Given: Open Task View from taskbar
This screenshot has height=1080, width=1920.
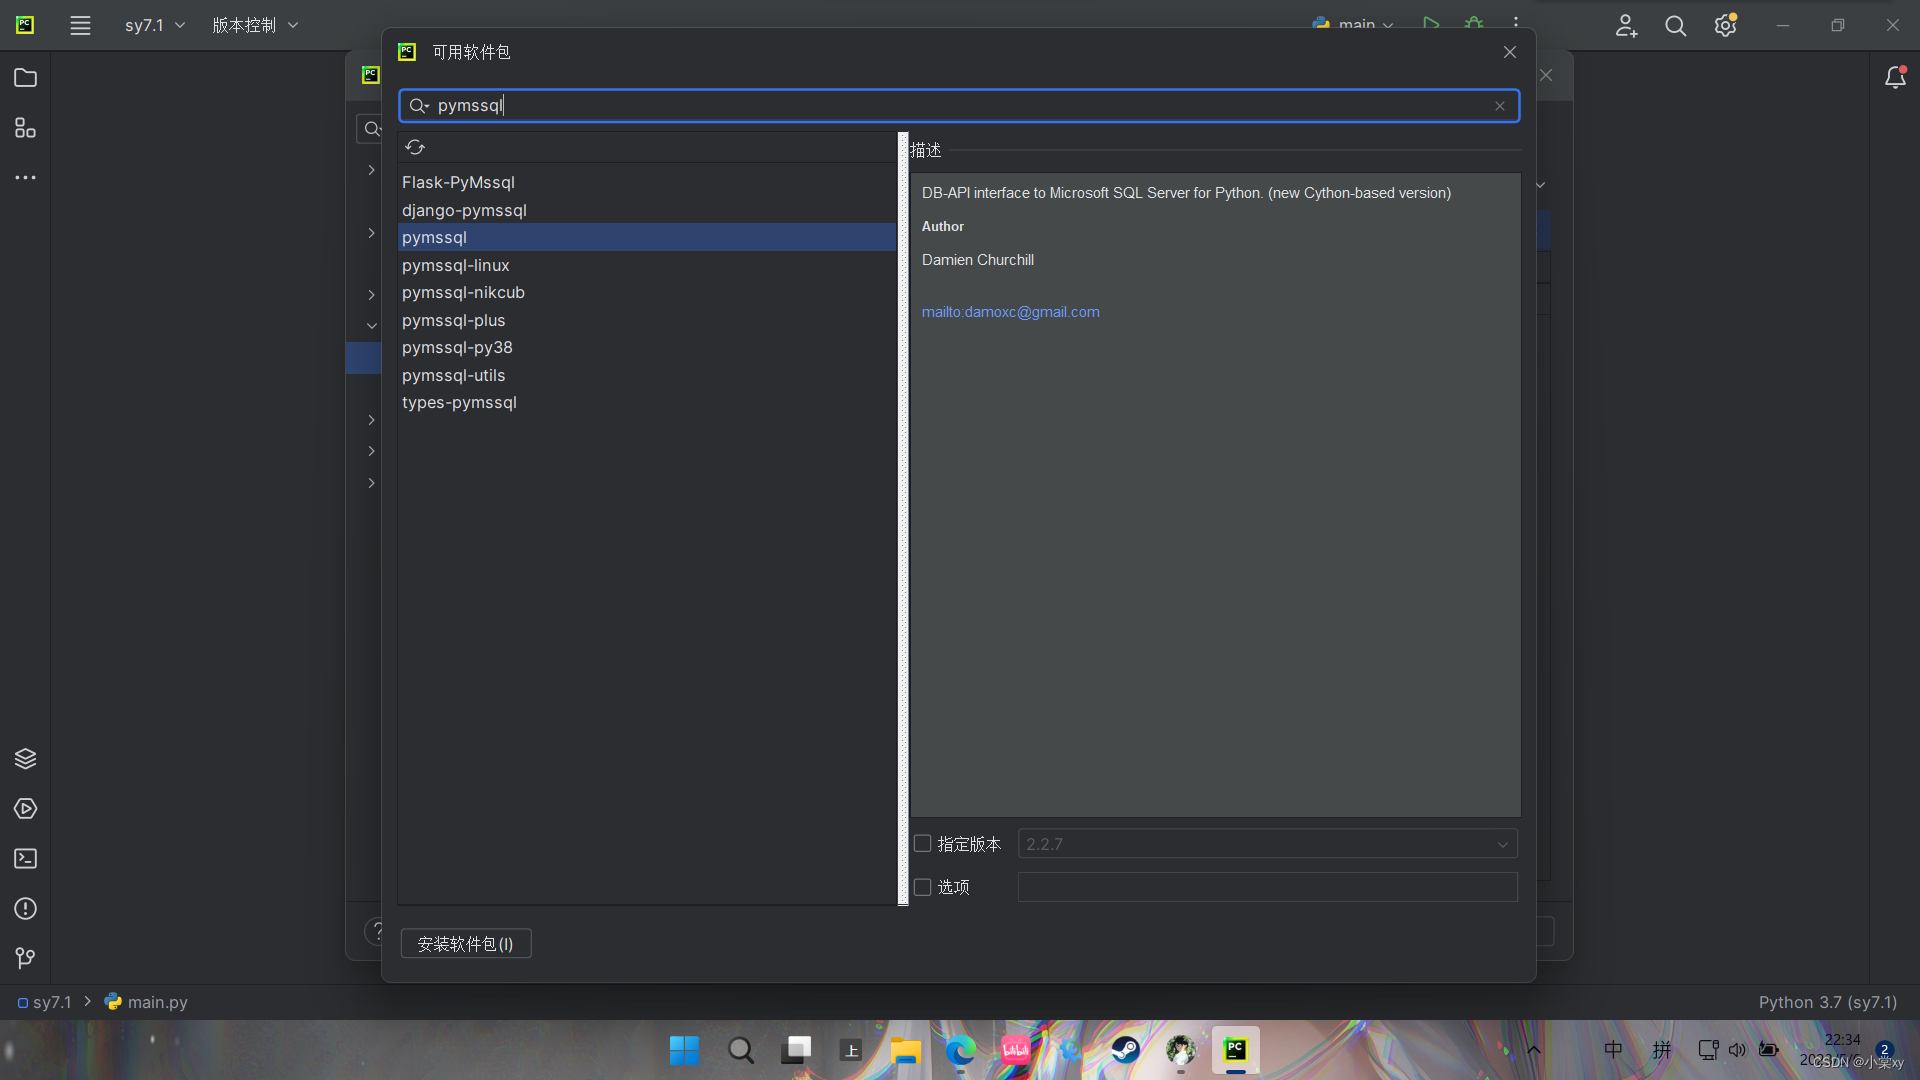Looking at the screenshot, I should 796,1050.
